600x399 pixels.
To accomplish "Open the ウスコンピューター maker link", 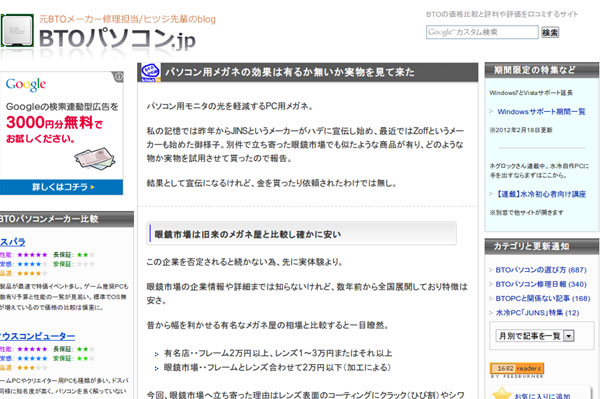I will point(38,336).
